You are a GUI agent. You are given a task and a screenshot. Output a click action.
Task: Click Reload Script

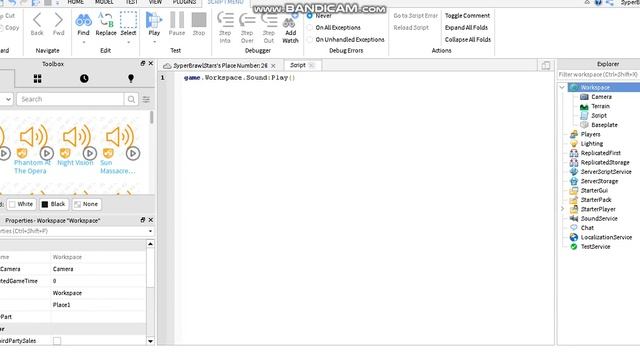pyautogui.click(x=411, y=27)
